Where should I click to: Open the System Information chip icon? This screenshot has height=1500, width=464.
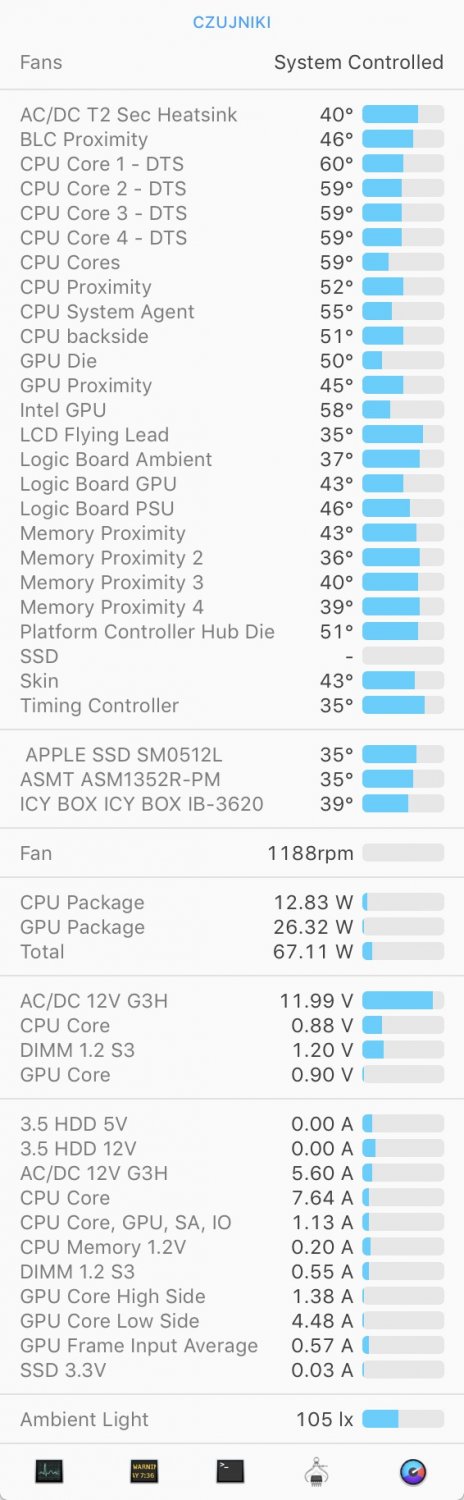click(318, 1471)
